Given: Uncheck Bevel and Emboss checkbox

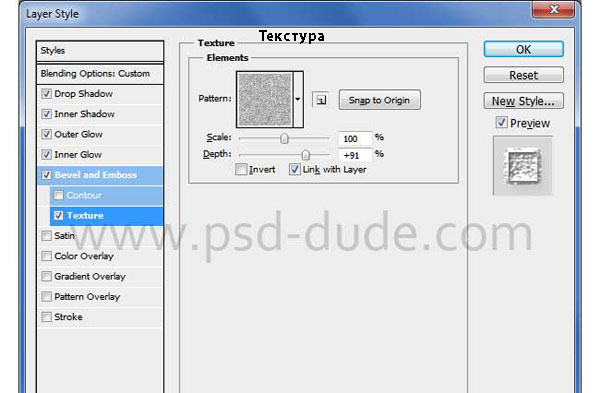Looking at the screenshot, I should click(x=47, y=175).
